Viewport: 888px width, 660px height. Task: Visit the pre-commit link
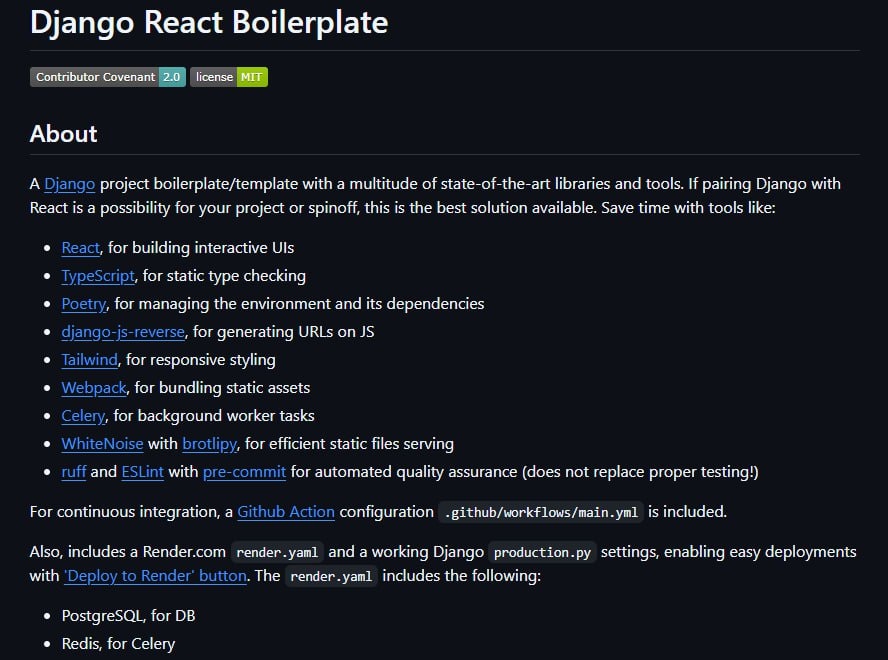pos(244,472)
